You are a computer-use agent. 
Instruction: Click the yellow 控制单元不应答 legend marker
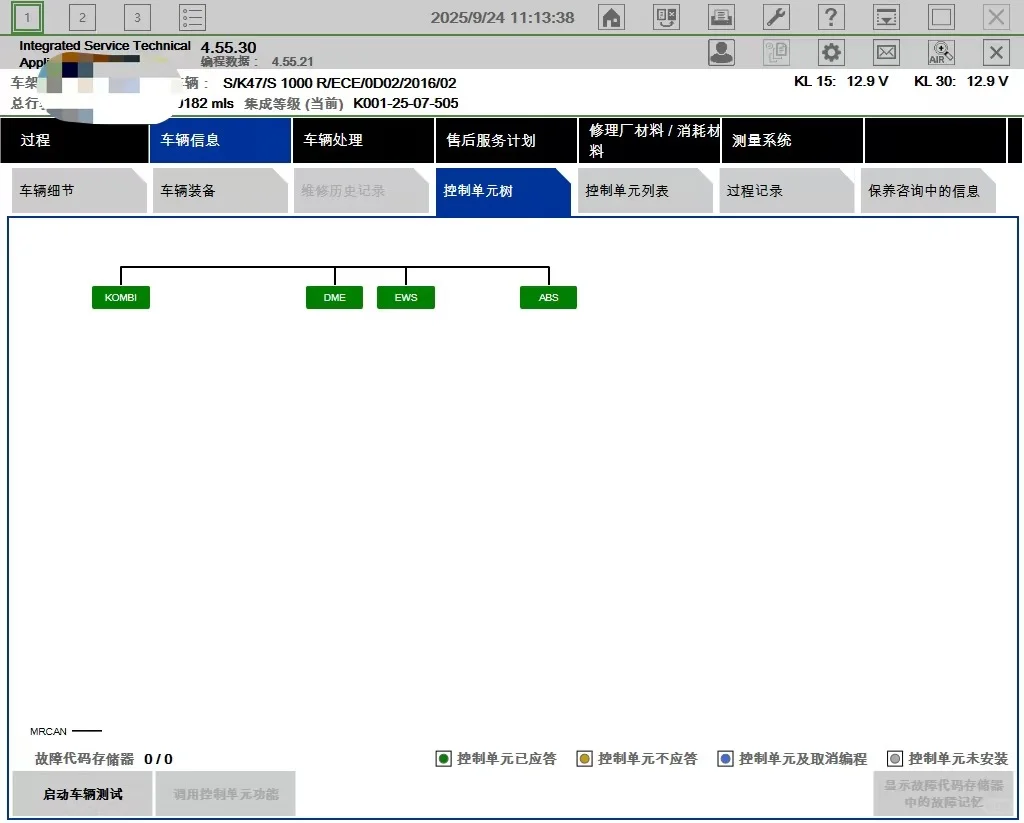click(x=584, y=759)
